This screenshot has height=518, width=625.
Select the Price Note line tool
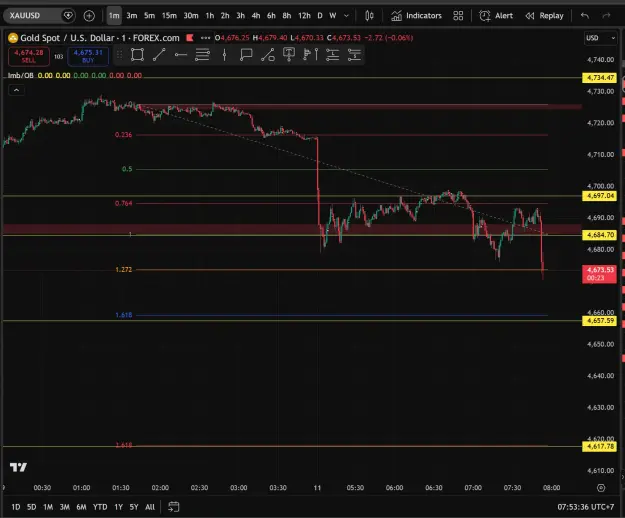(x=267, y=55)
